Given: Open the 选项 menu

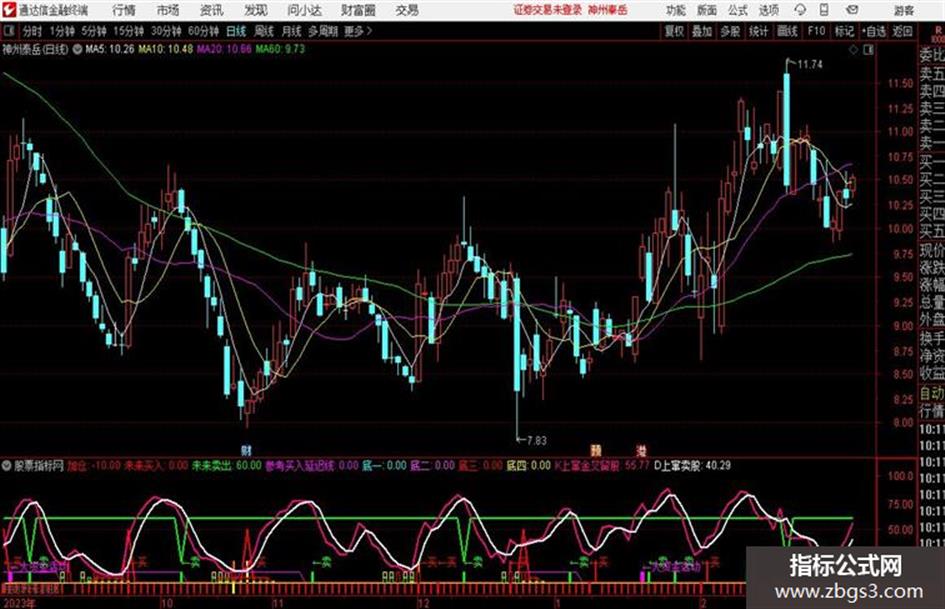Looking at the screenshot, I should 769,10.
